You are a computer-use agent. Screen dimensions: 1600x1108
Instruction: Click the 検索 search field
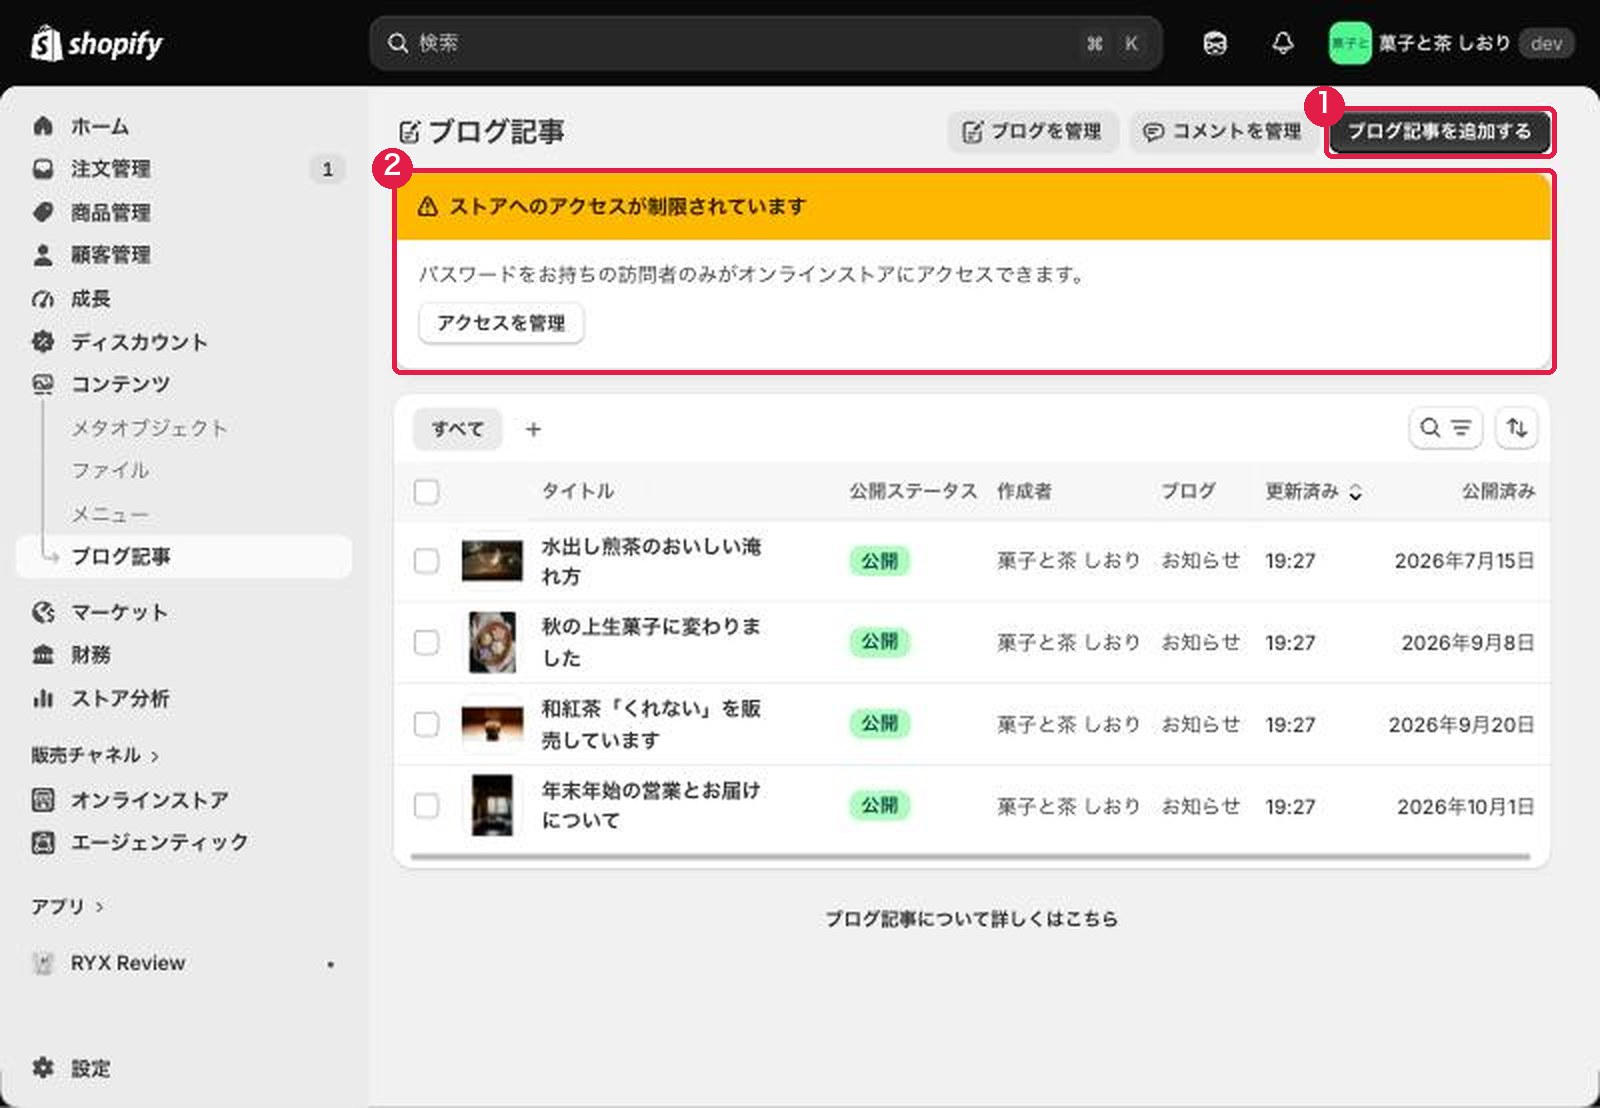click(x=766, y=43)
